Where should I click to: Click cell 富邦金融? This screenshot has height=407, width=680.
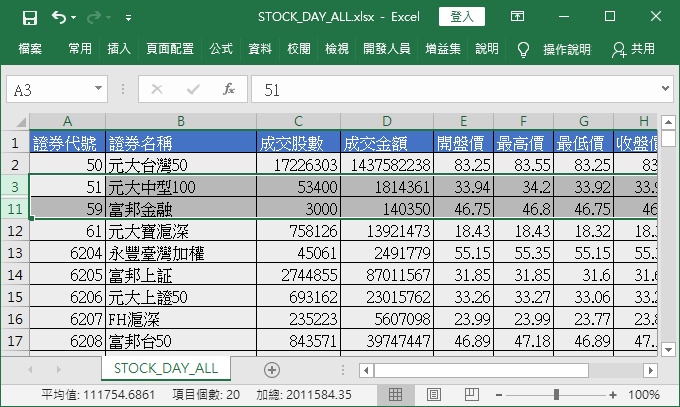(x=181, y=209)
